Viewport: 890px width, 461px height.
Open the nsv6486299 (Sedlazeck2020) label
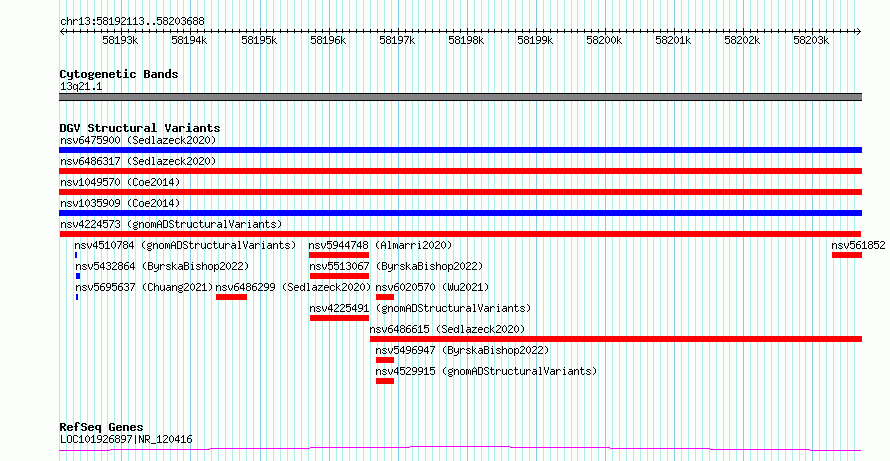coord(293,287)
